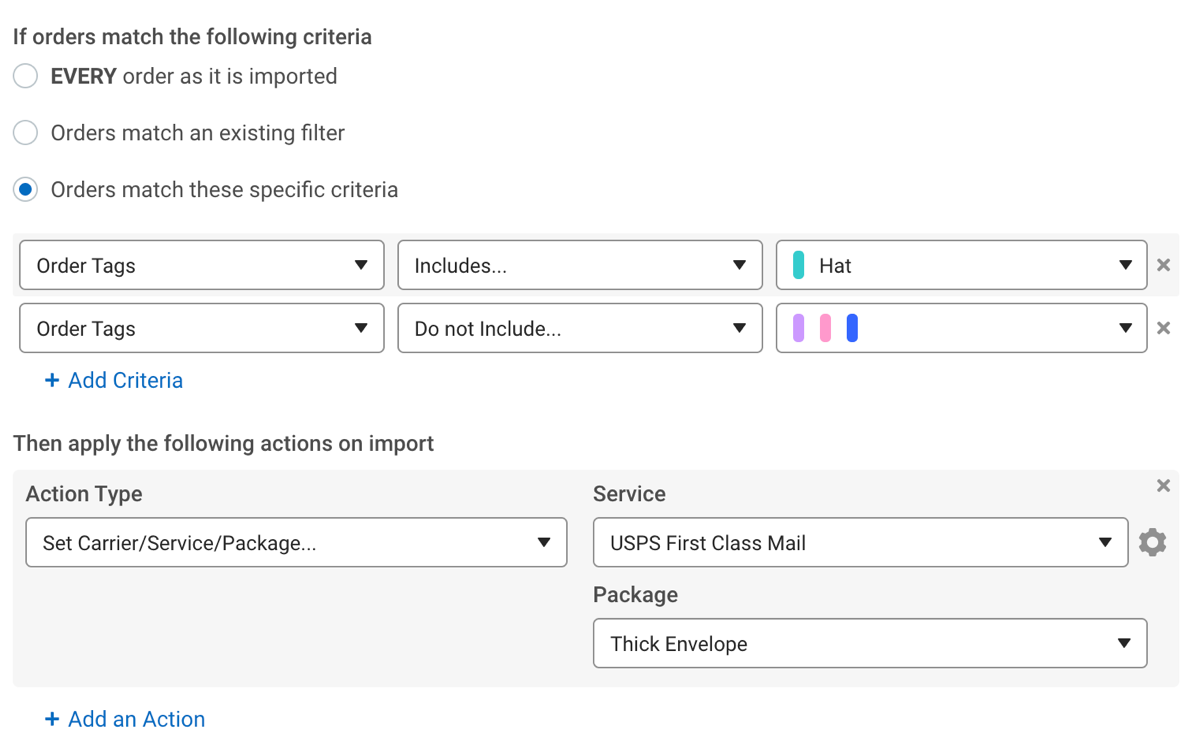
Task: Remove the Set Carrier/Service/Package action
Action: click(x=1163, y=485)
